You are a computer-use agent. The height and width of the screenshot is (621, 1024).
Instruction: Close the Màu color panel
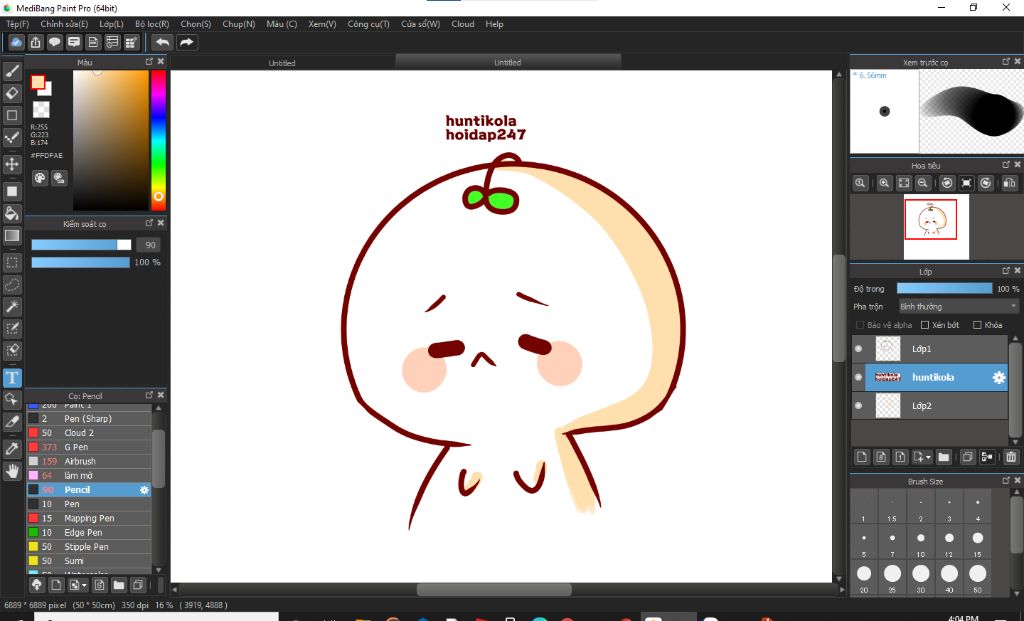(x=161, y=61)
